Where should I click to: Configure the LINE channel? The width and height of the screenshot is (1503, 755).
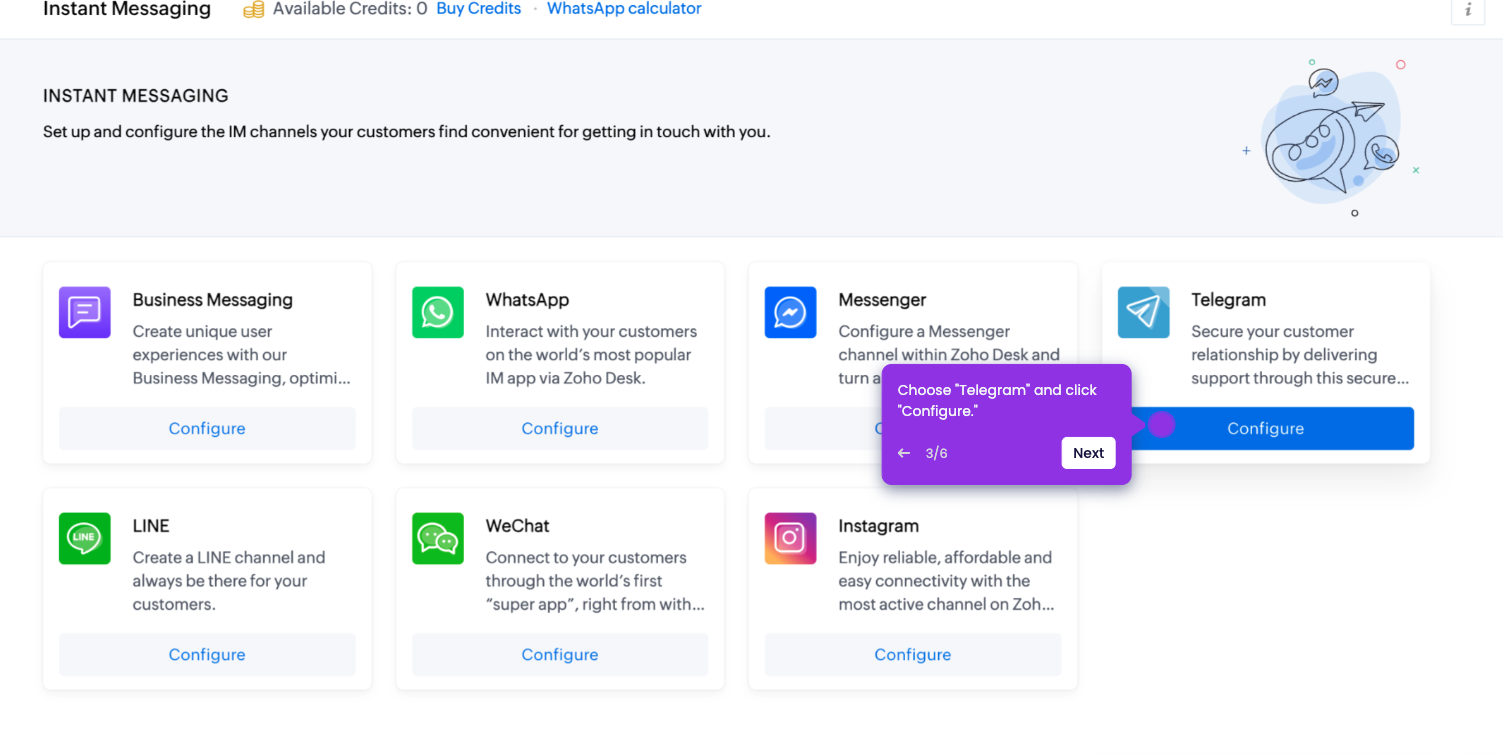pos(207,654)
